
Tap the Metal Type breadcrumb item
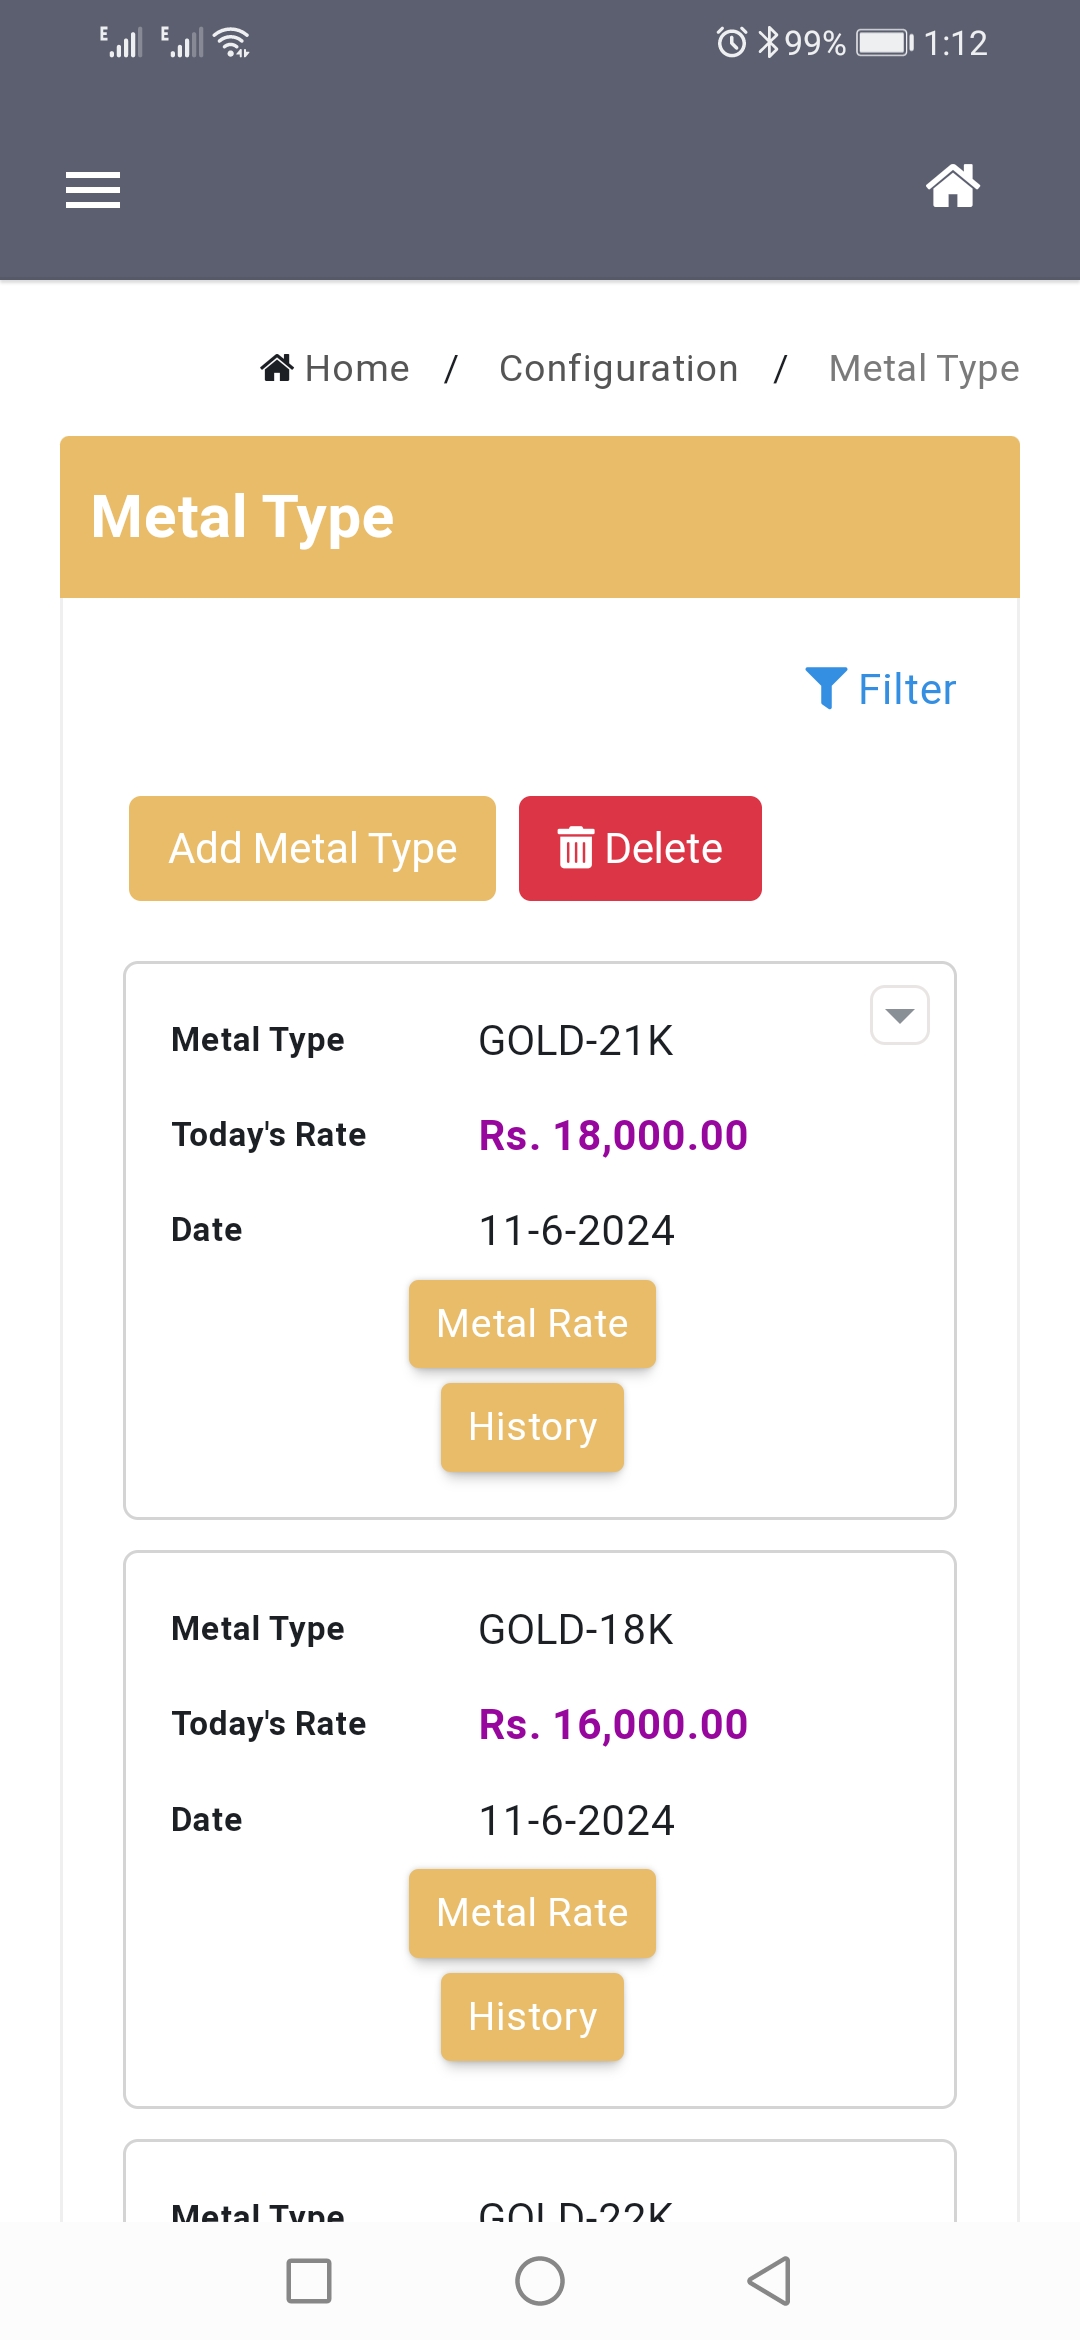pyautogui.click(x=923, y=369)
